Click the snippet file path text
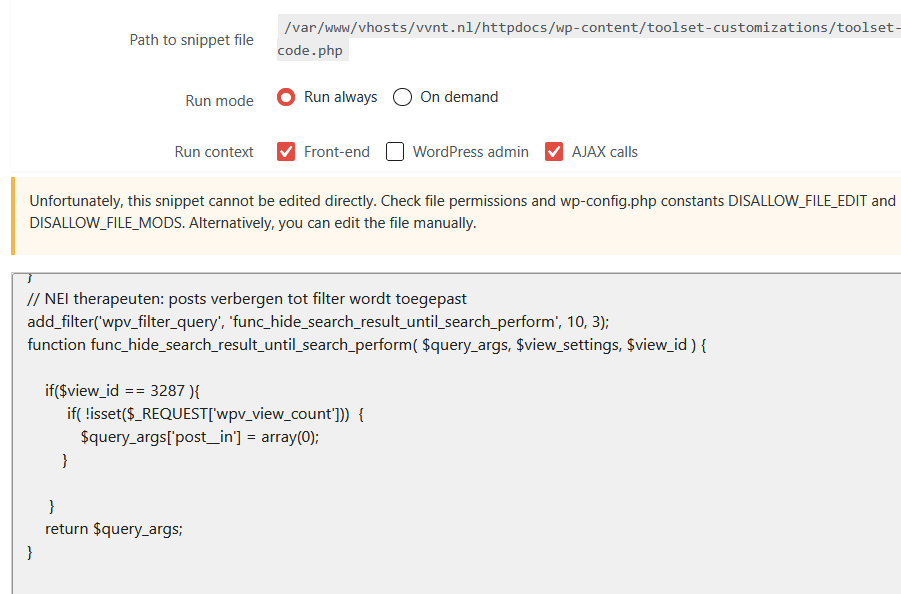This screenshot has height=594, width=901. [589, 39]
